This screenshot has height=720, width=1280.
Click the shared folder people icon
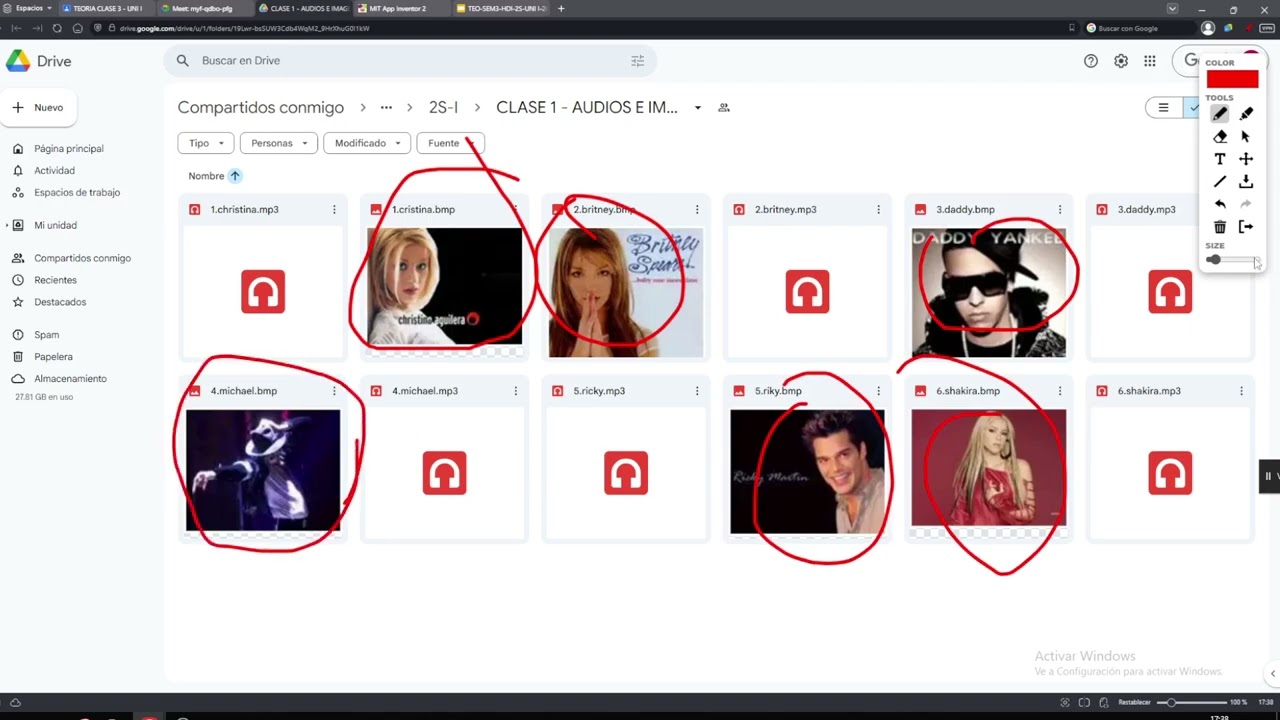pos(725,108)
